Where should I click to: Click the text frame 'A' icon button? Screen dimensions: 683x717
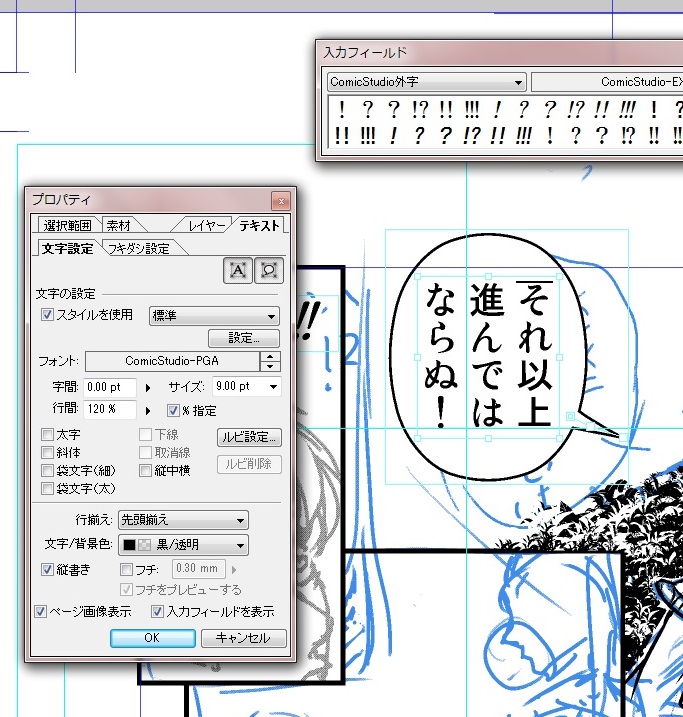coord(238,270)
